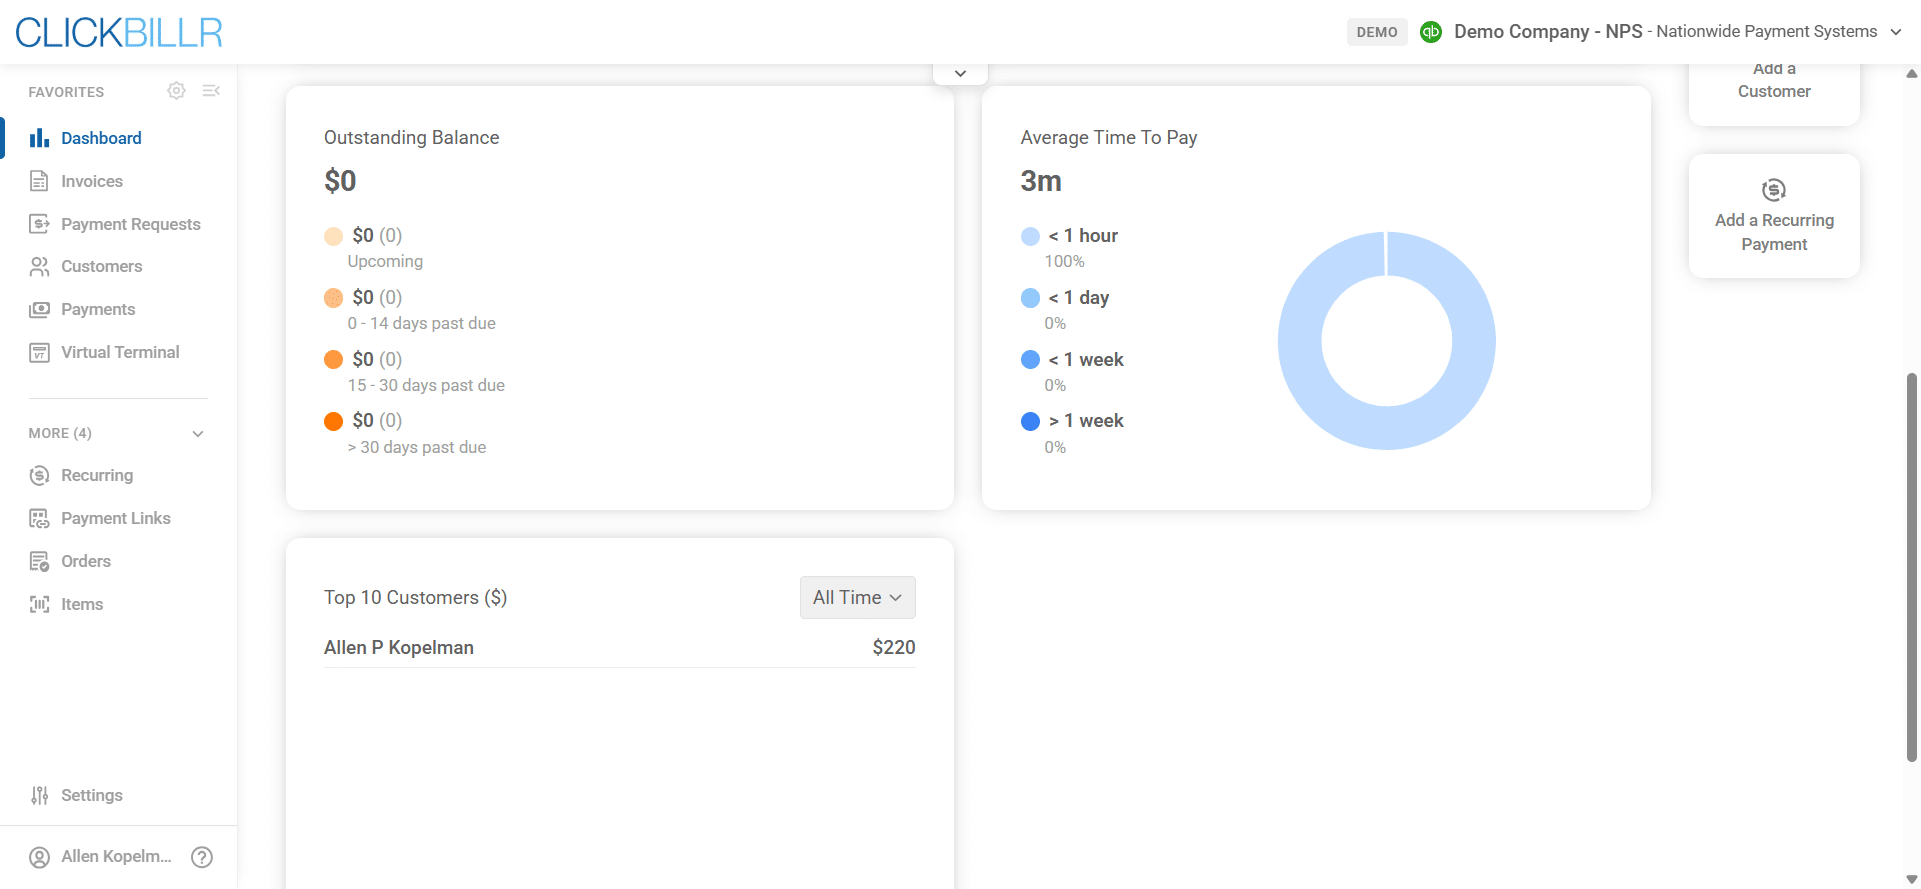Screen dimensions: 1921x889
Task: Click the Dashboard bar chart icon
Action: point(39,138)
